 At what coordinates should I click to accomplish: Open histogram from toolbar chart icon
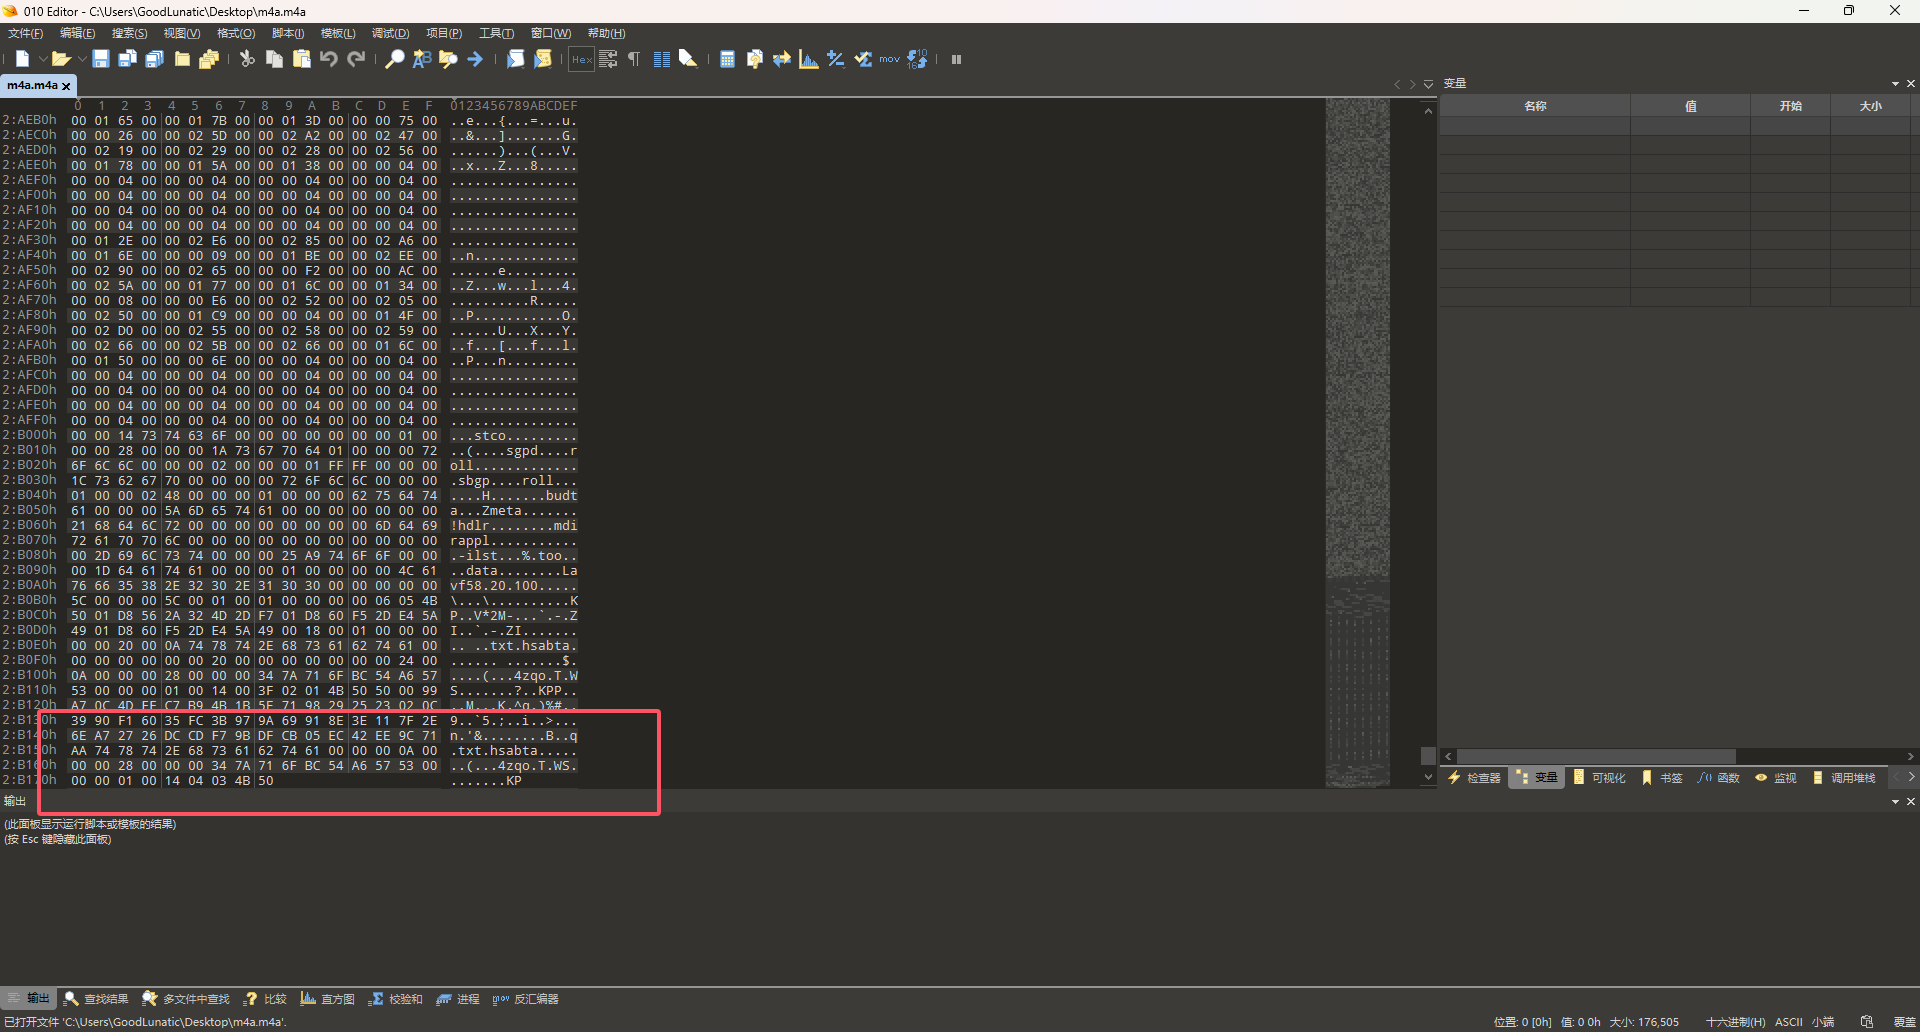pos(809,59)
